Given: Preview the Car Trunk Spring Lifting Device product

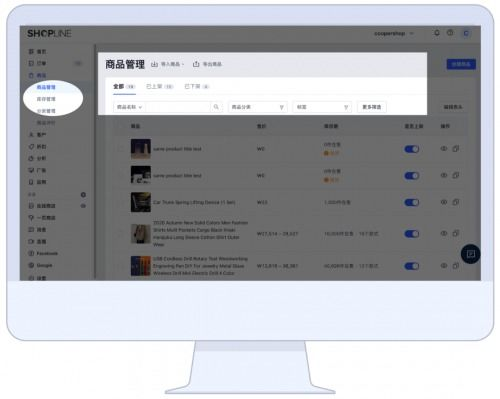Looking at the screenshot, I should click(x=444, y=202).
